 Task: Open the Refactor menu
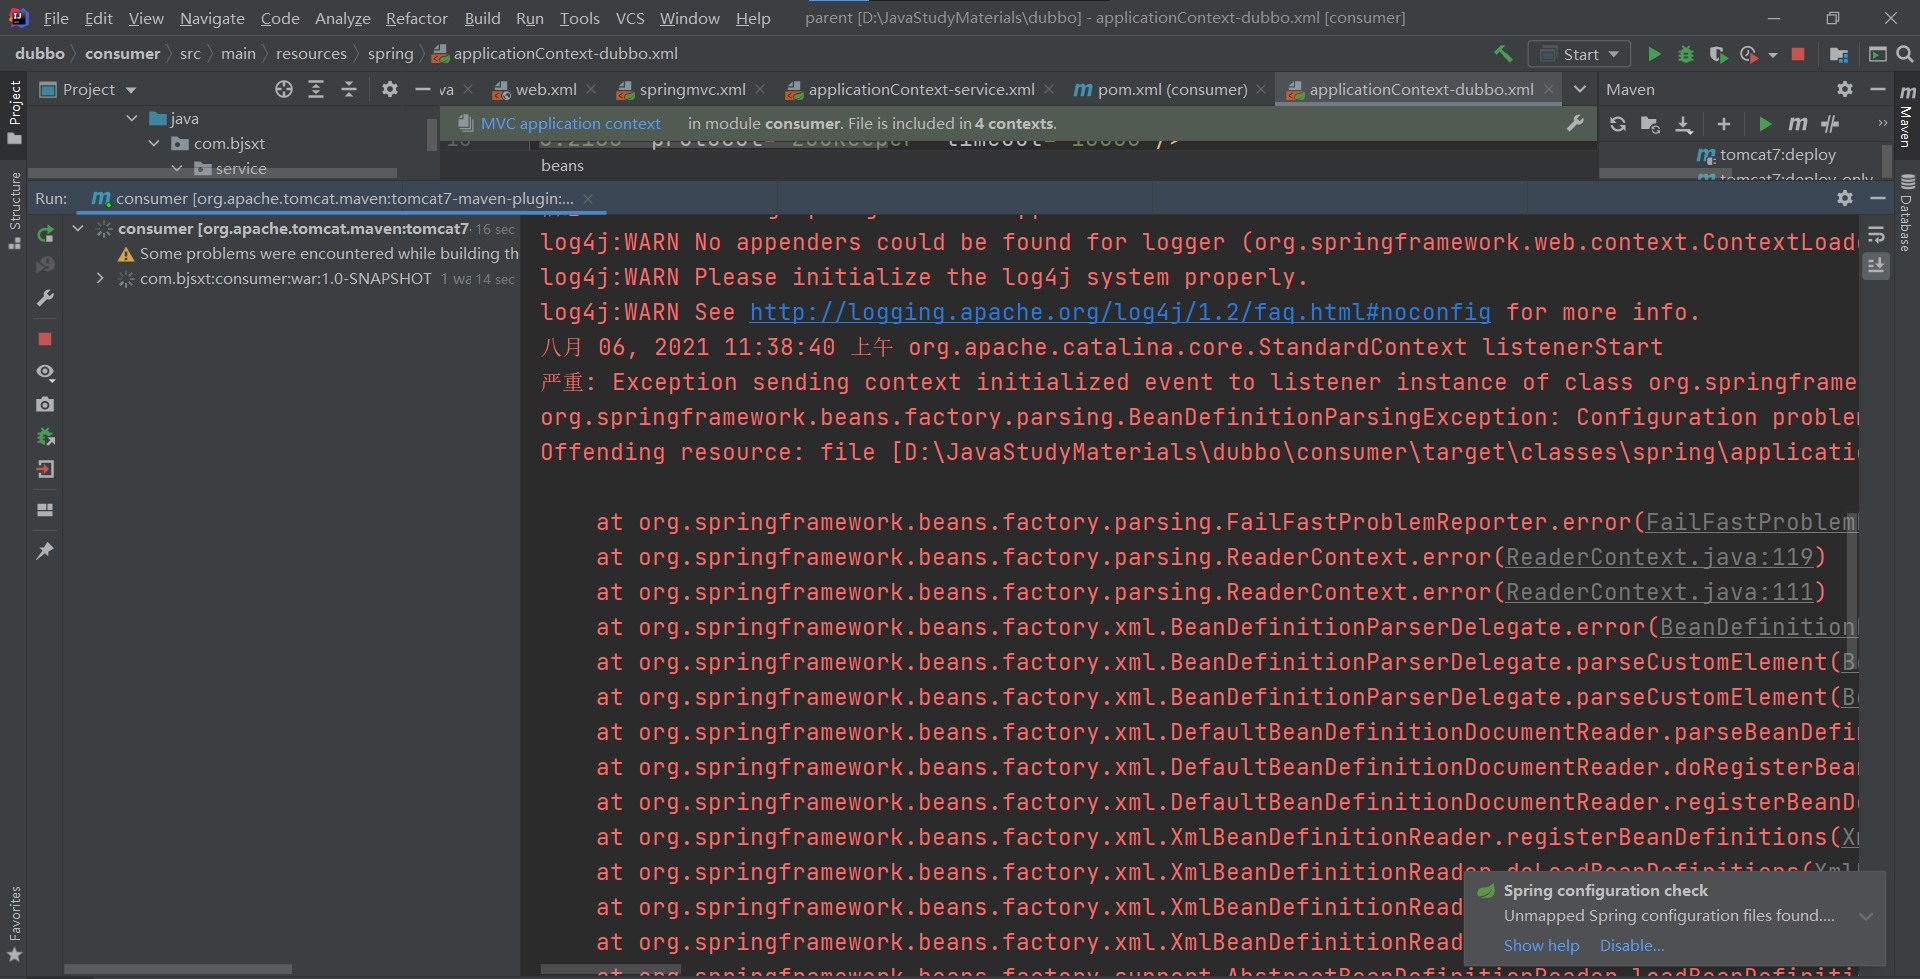(417, 18)
